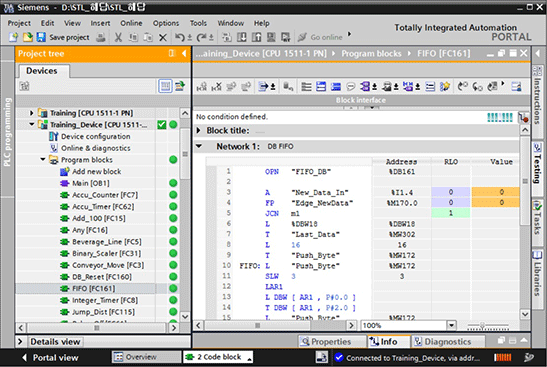Select Accu_Counter [FC7] block
547x367 pixels.
pyautogui.click(x=105, y=195)
